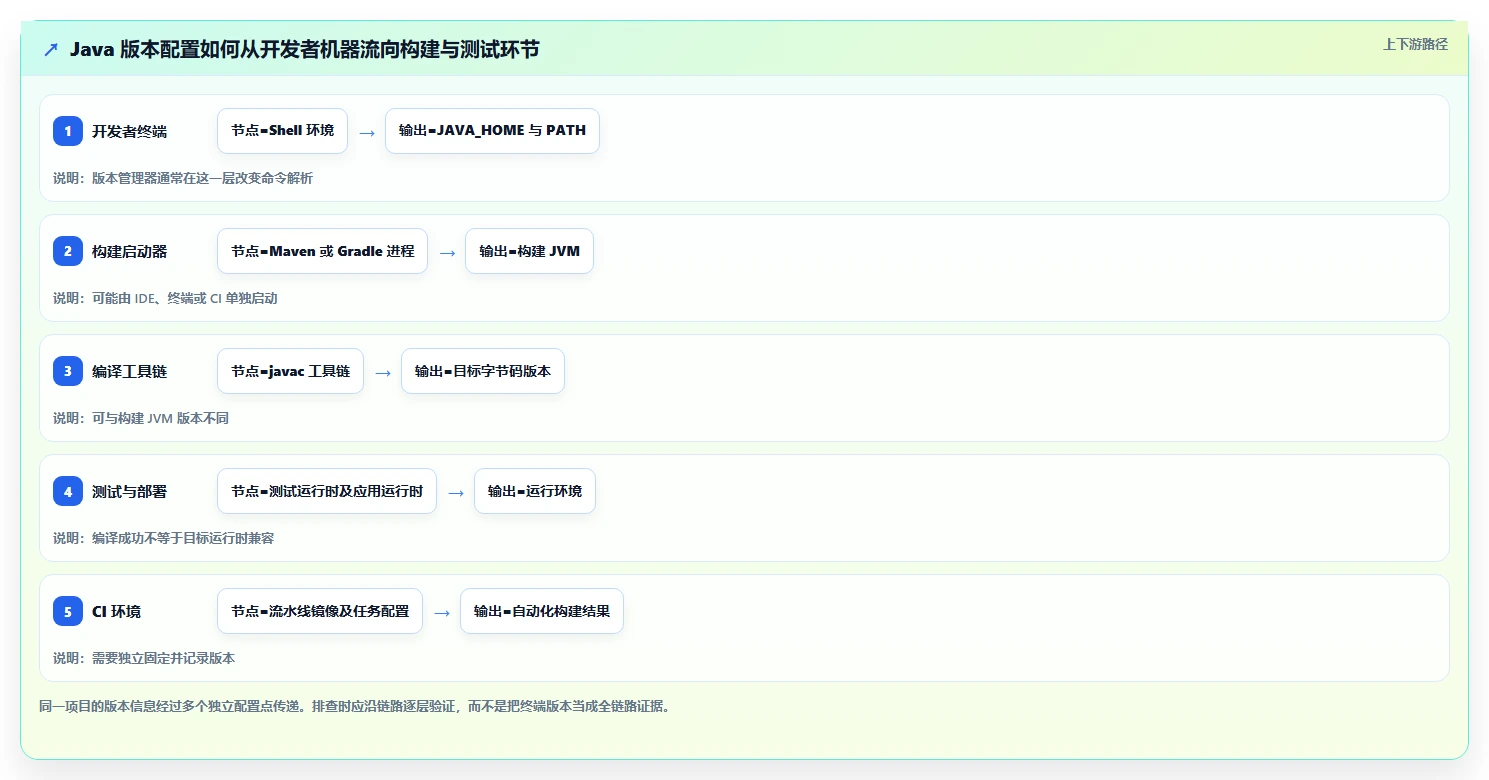Click the step 1 number badge
Image resolution: width=1489 pixels, height=780 pixels.
[x=68, y=131]
